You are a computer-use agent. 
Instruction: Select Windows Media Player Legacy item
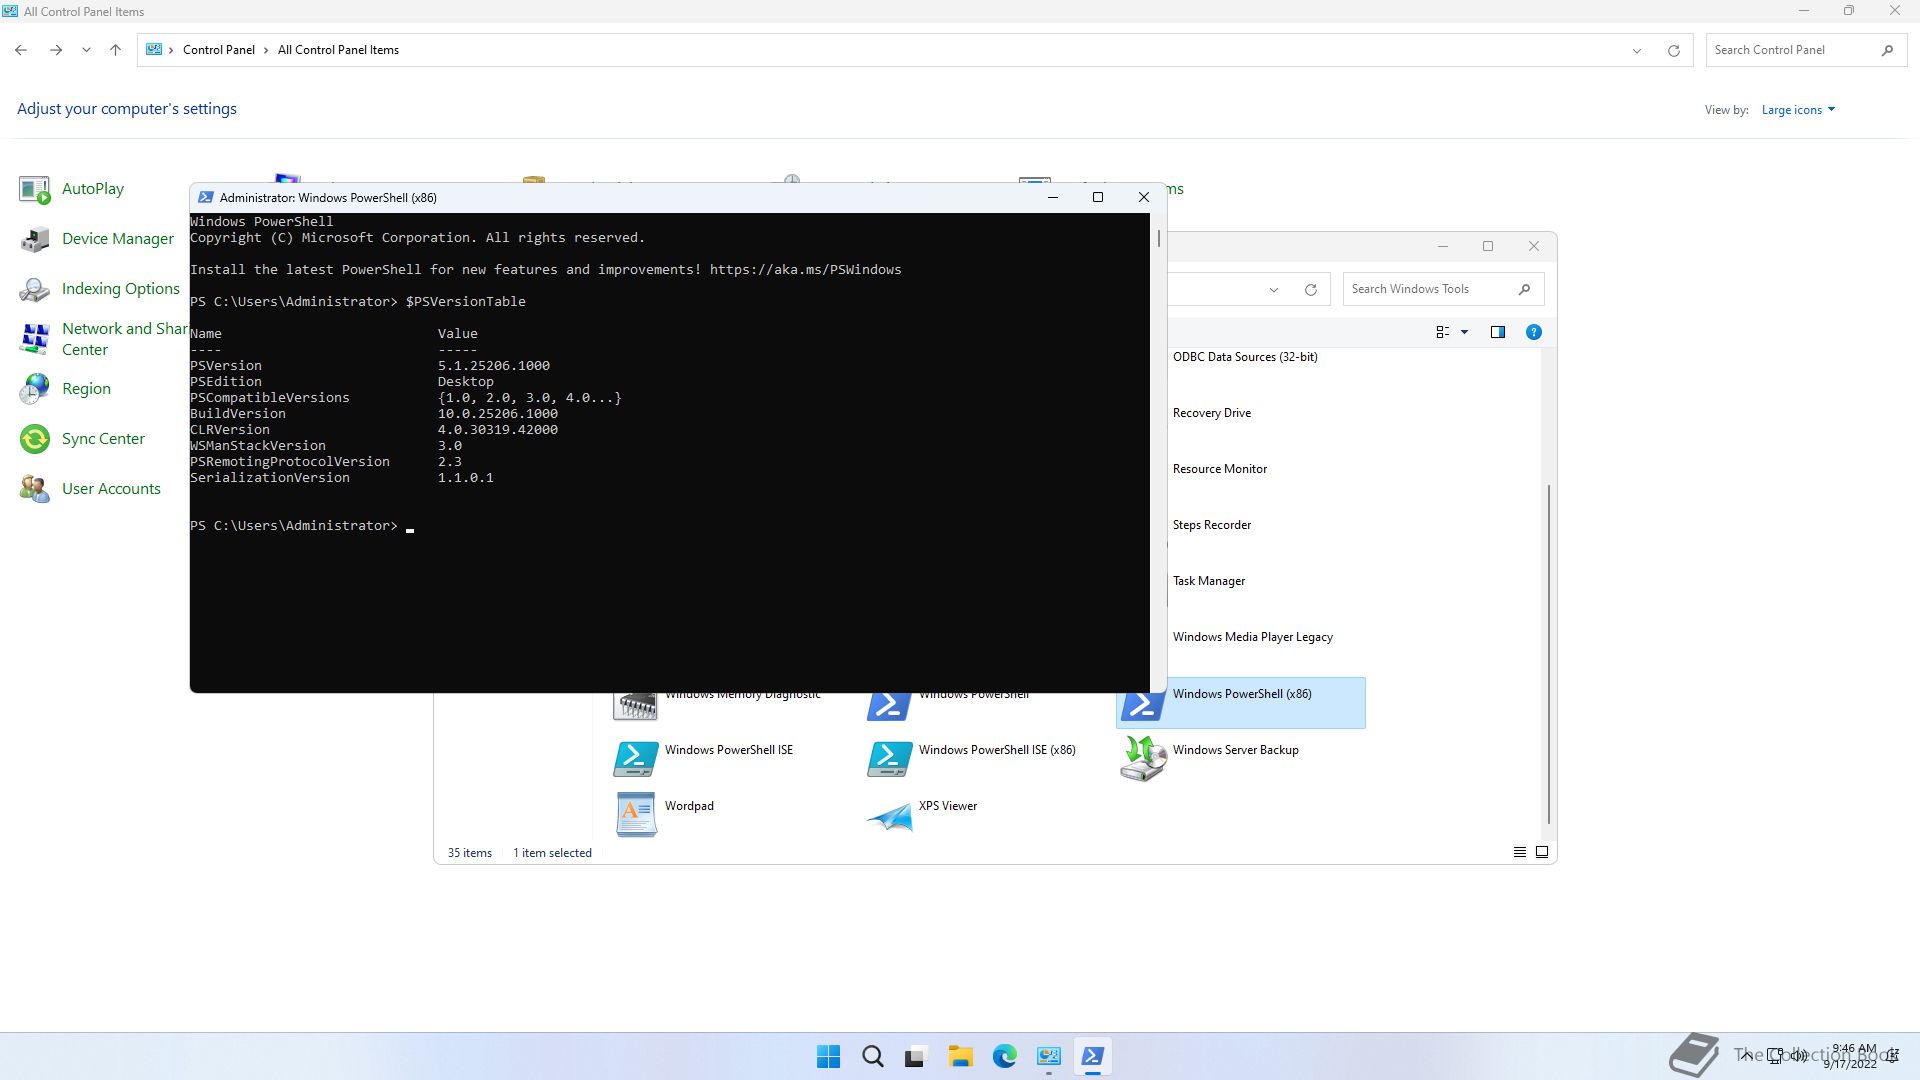click(x=1253, y=637)
